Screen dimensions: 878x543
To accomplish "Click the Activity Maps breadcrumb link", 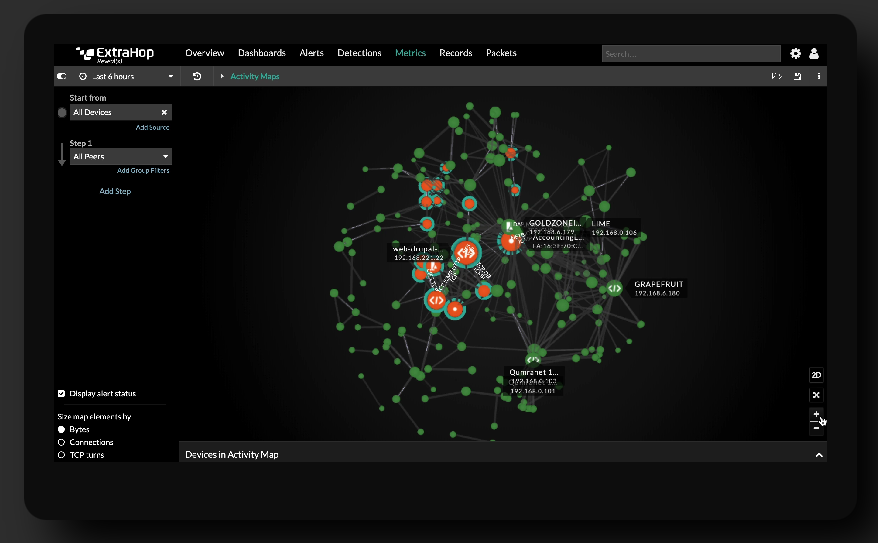I will click(255, 76).
